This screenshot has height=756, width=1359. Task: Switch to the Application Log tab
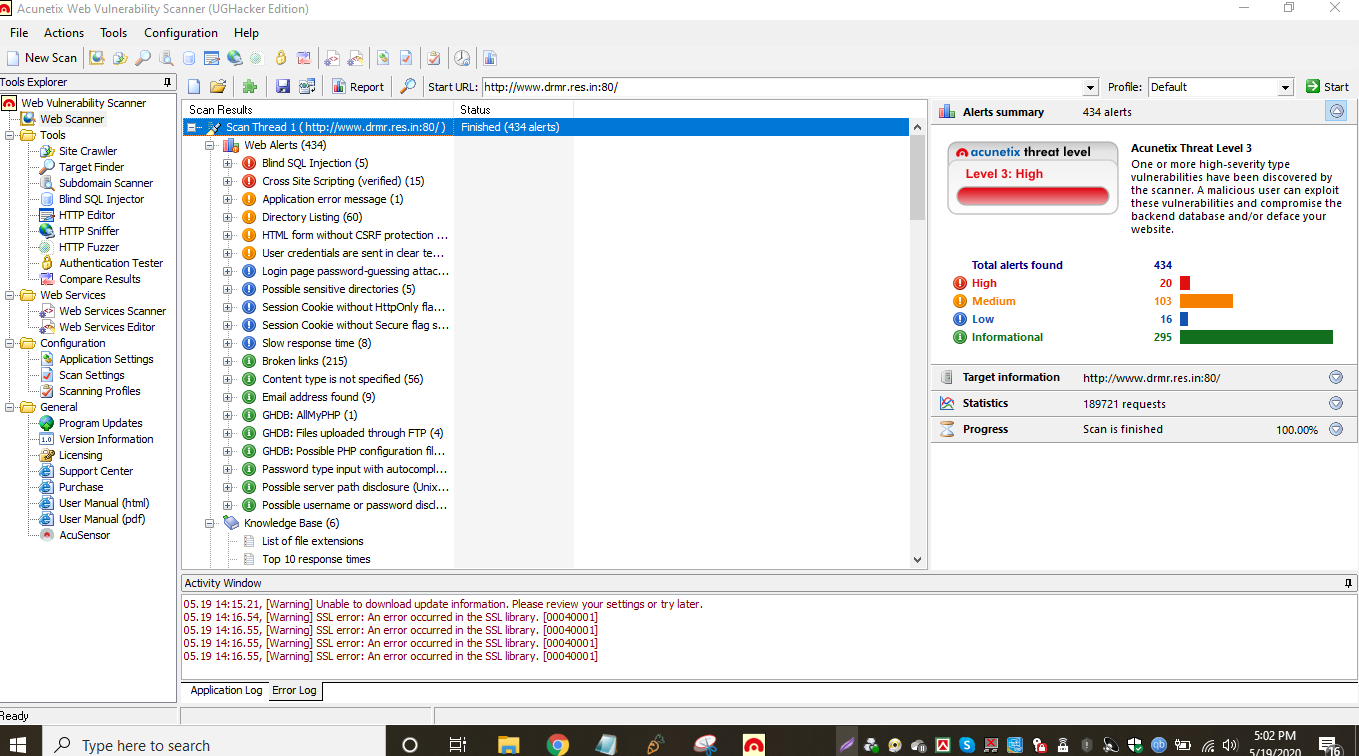tap(226, 690)
